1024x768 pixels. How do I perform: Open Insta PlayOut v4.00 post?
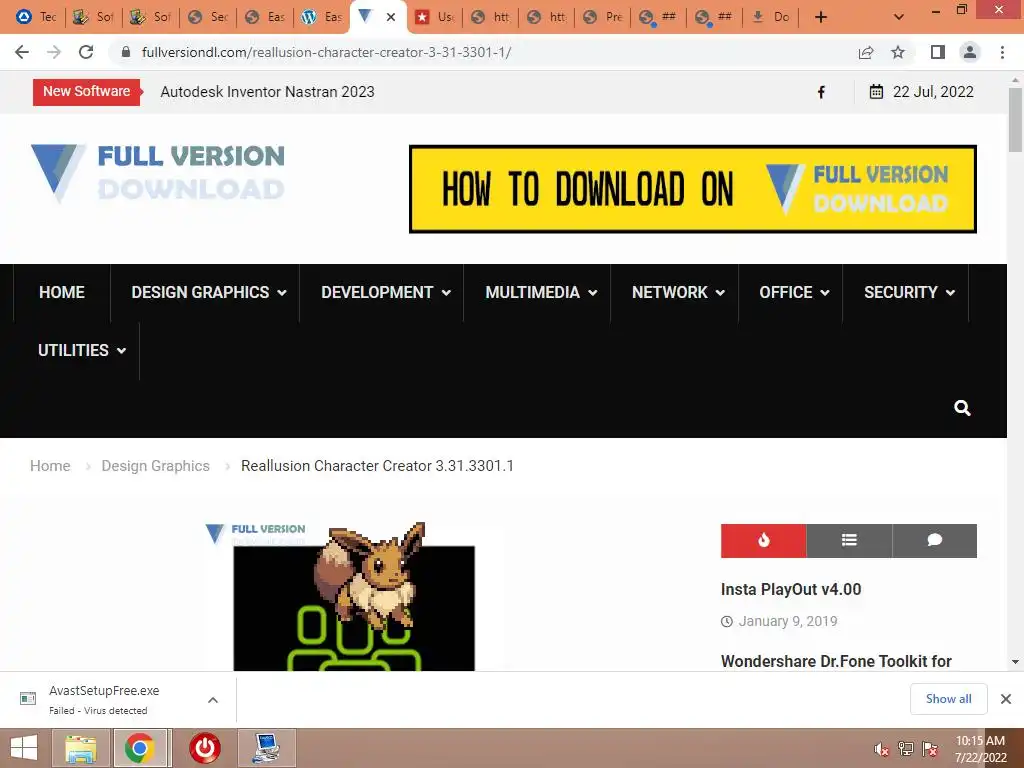pos(791,589)
